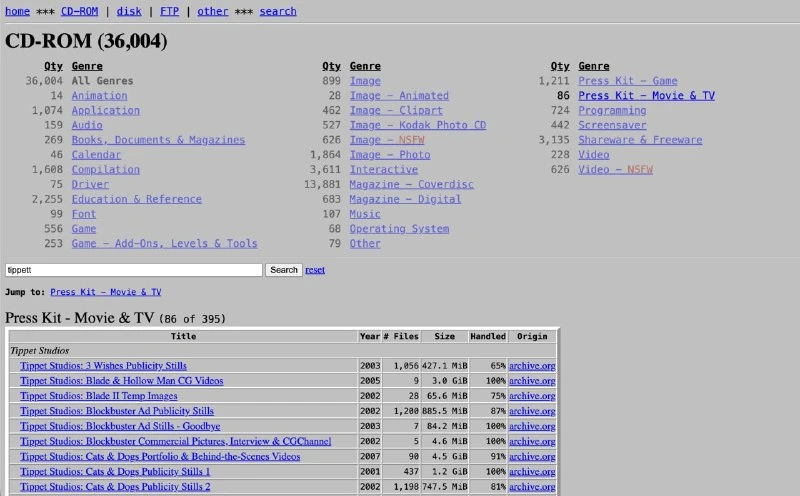Open Video - NSFW genre
The width and height of the screenshot is (800, 496).
pyautogui.click(x=615, y=169)
